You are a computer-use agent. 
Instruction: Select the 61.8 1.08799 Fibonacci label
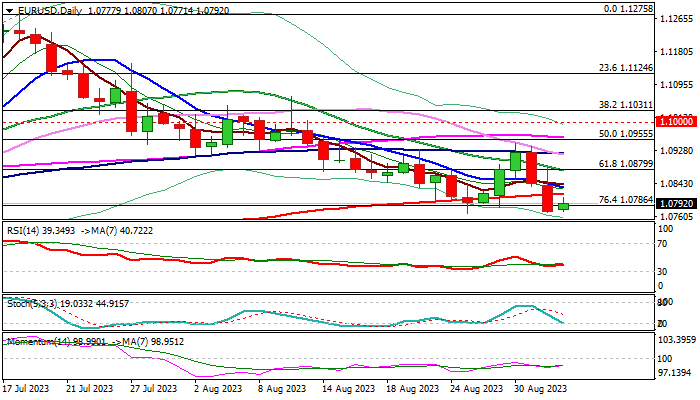tap(625, 164)
